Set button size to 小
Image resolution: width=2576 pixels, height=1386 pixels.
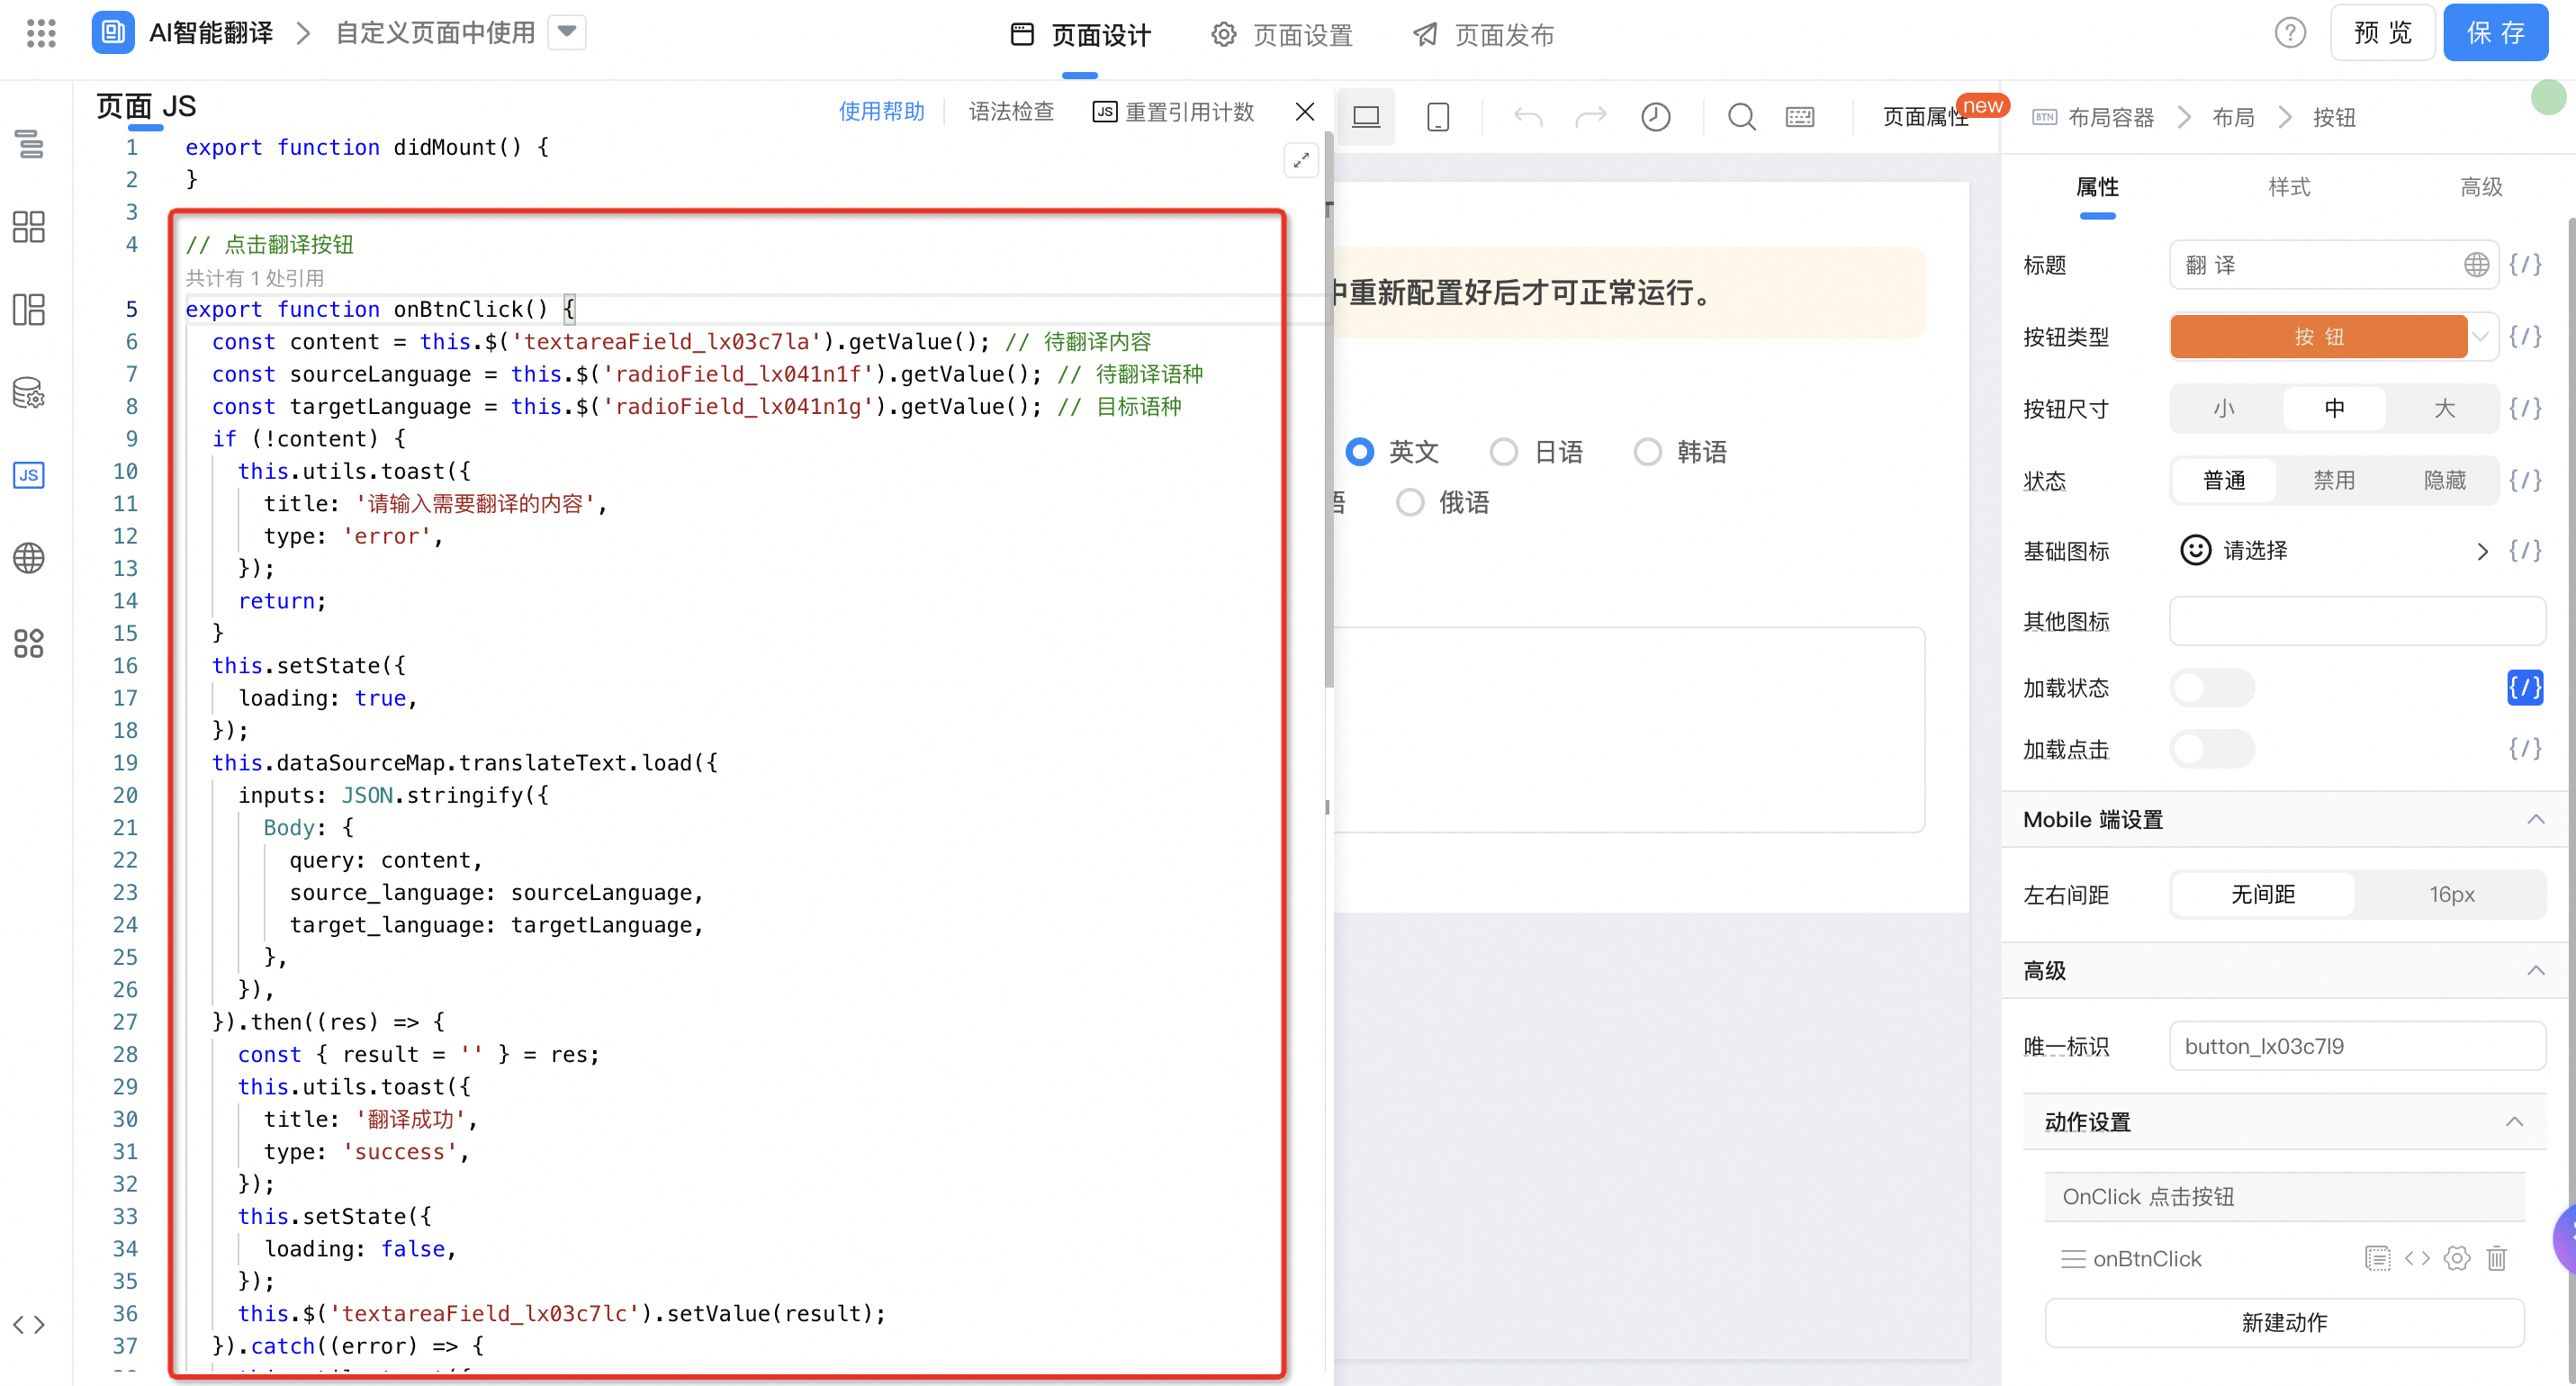coord(2224,408)
